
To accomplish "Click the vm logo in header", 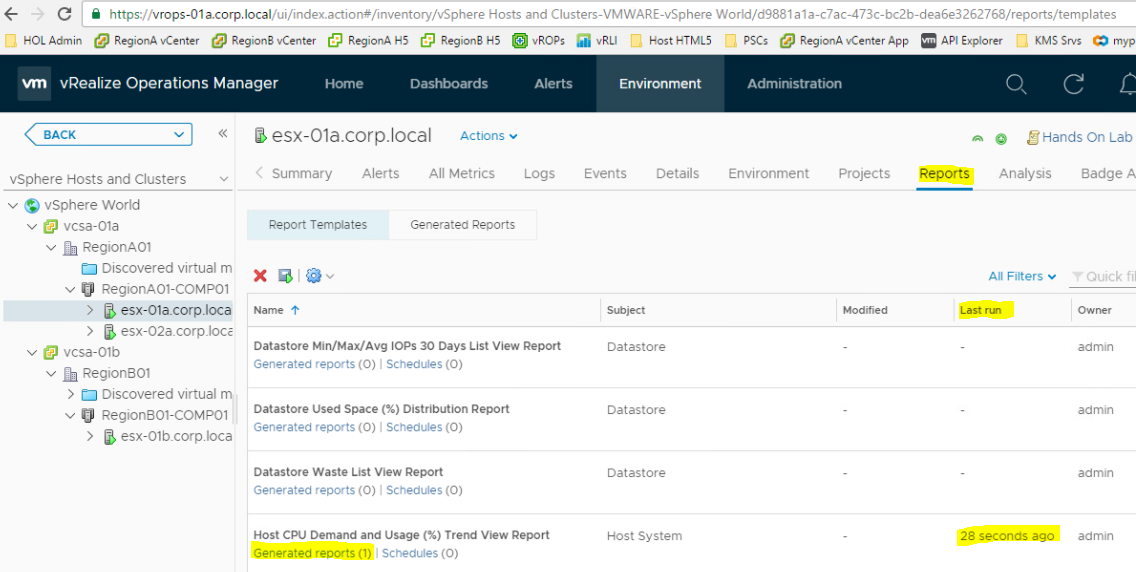I will [x=34, y=83].
